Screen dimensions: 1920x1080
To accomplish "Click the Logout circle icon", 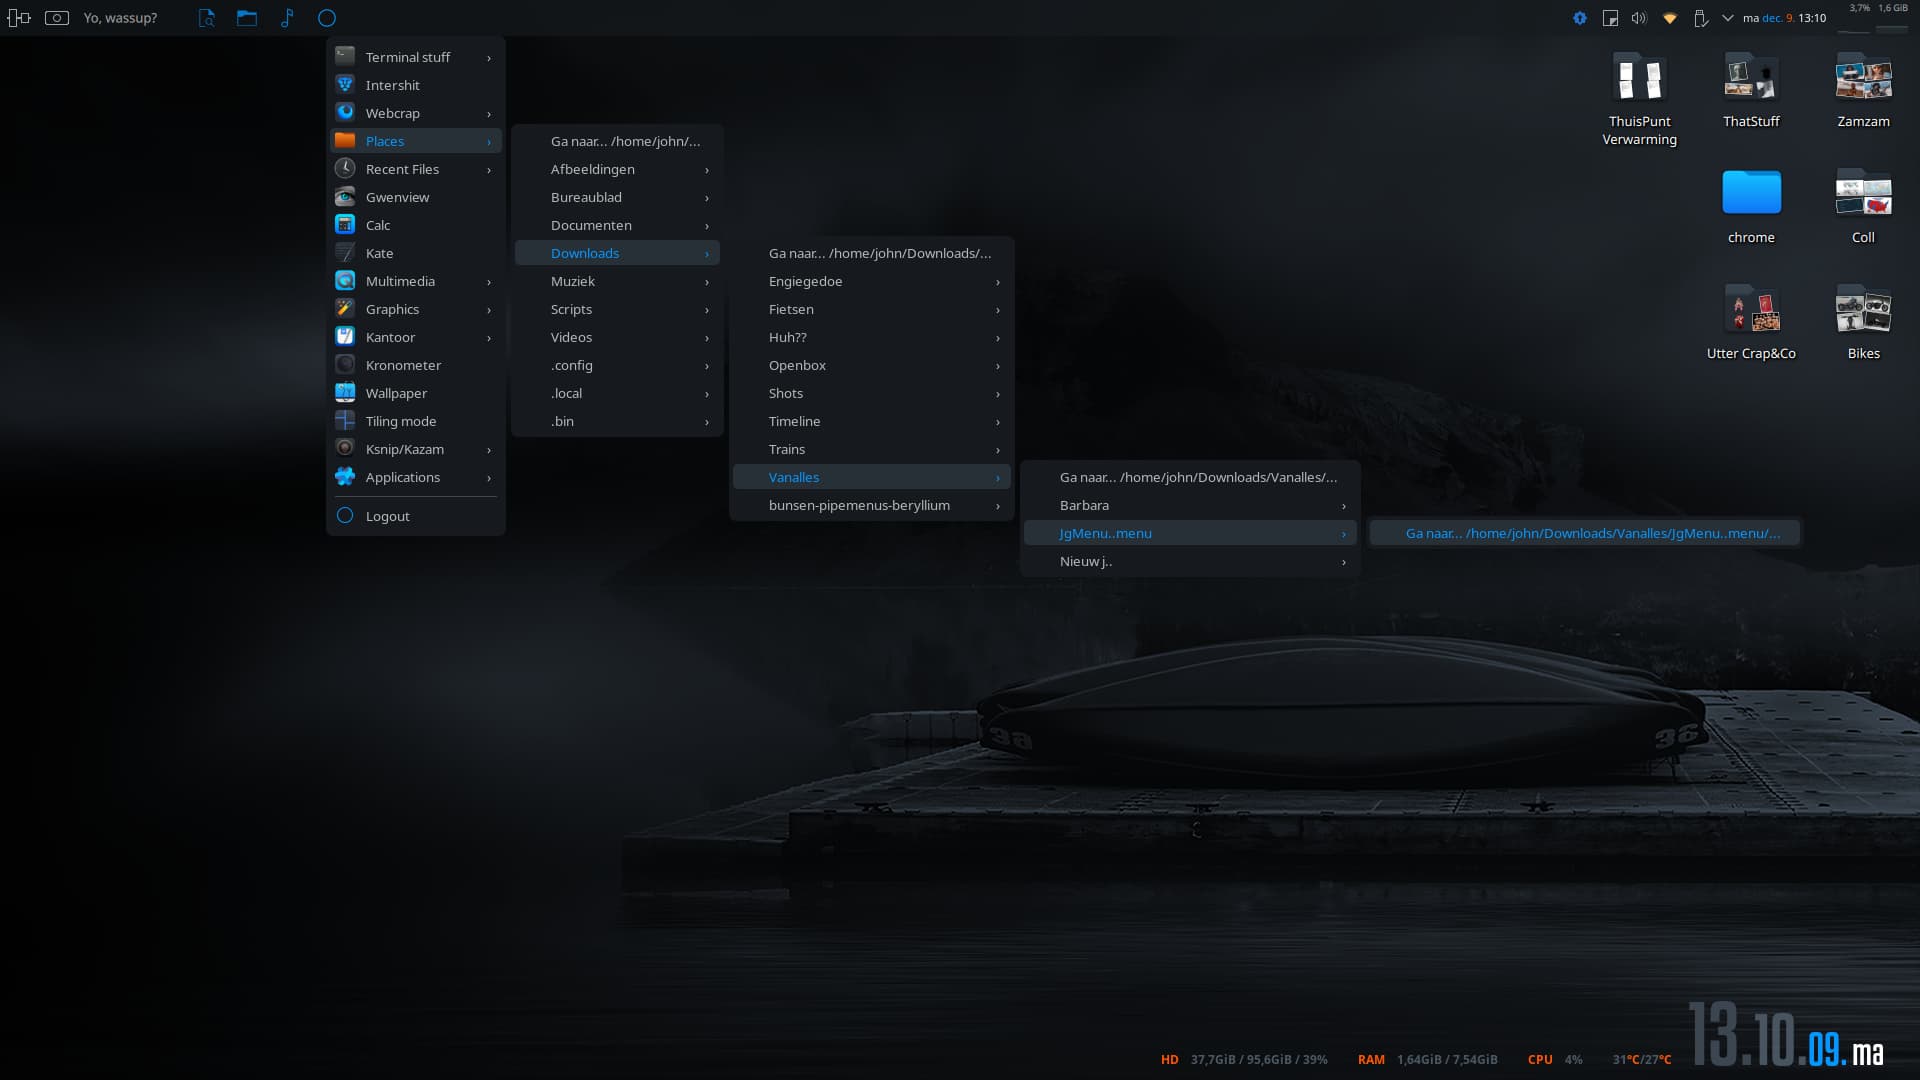I will tap(345, 516).
